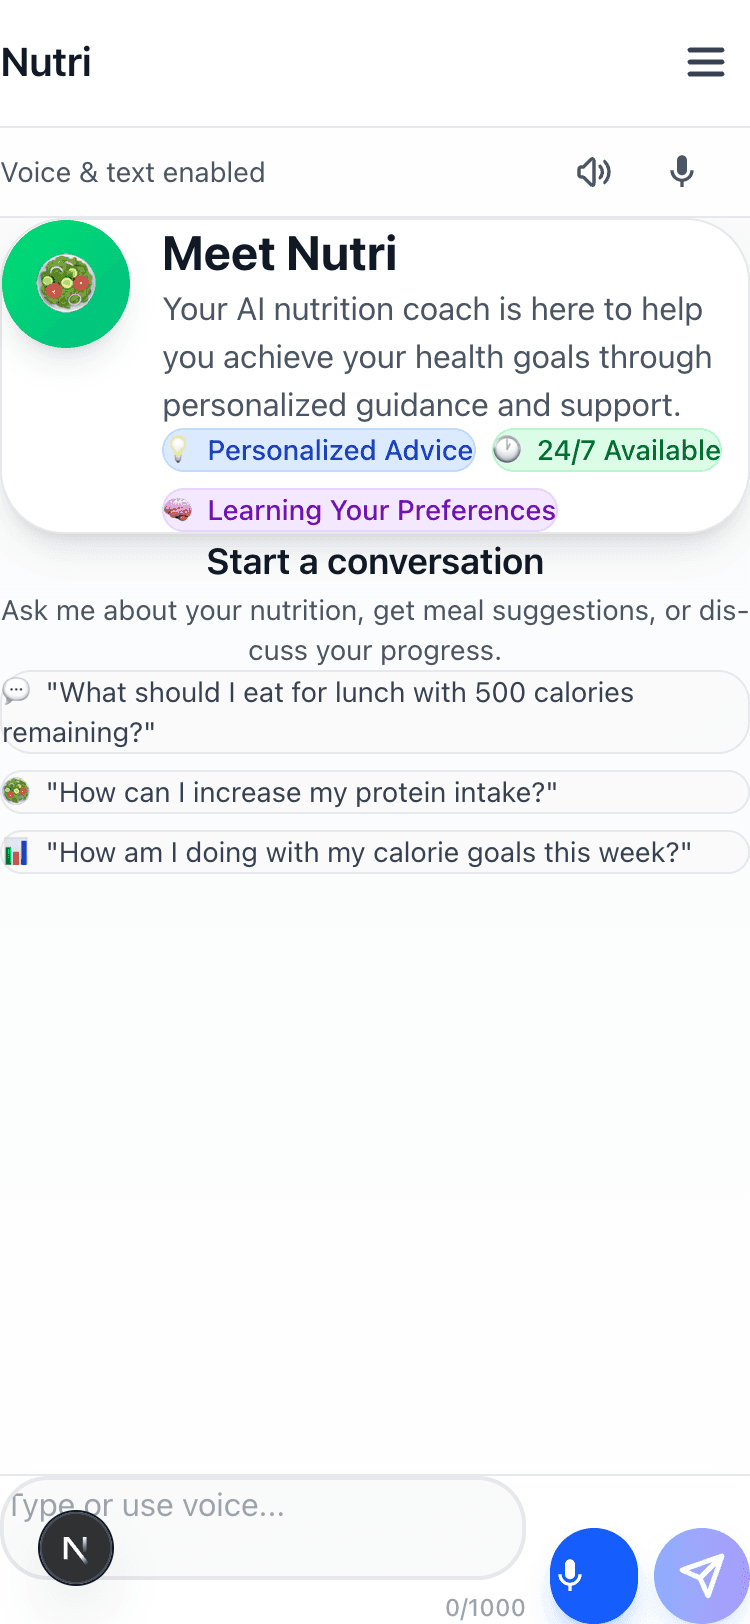Select the increase protein intake suggestion
Screen dimensions: 750x1624
375,791
